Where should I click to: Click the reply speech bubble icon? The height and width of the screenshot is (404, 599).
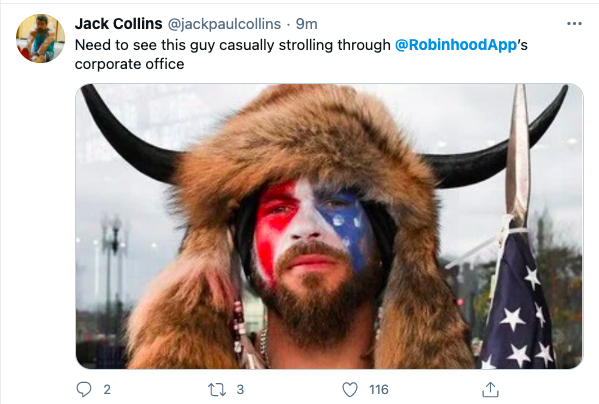click(84, 389)
